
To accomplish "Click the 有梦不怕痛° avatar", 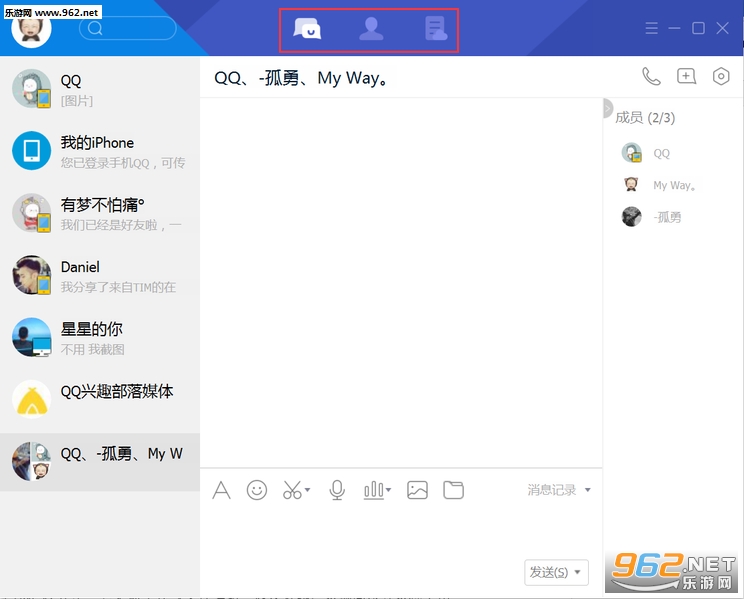I will 31,213.
